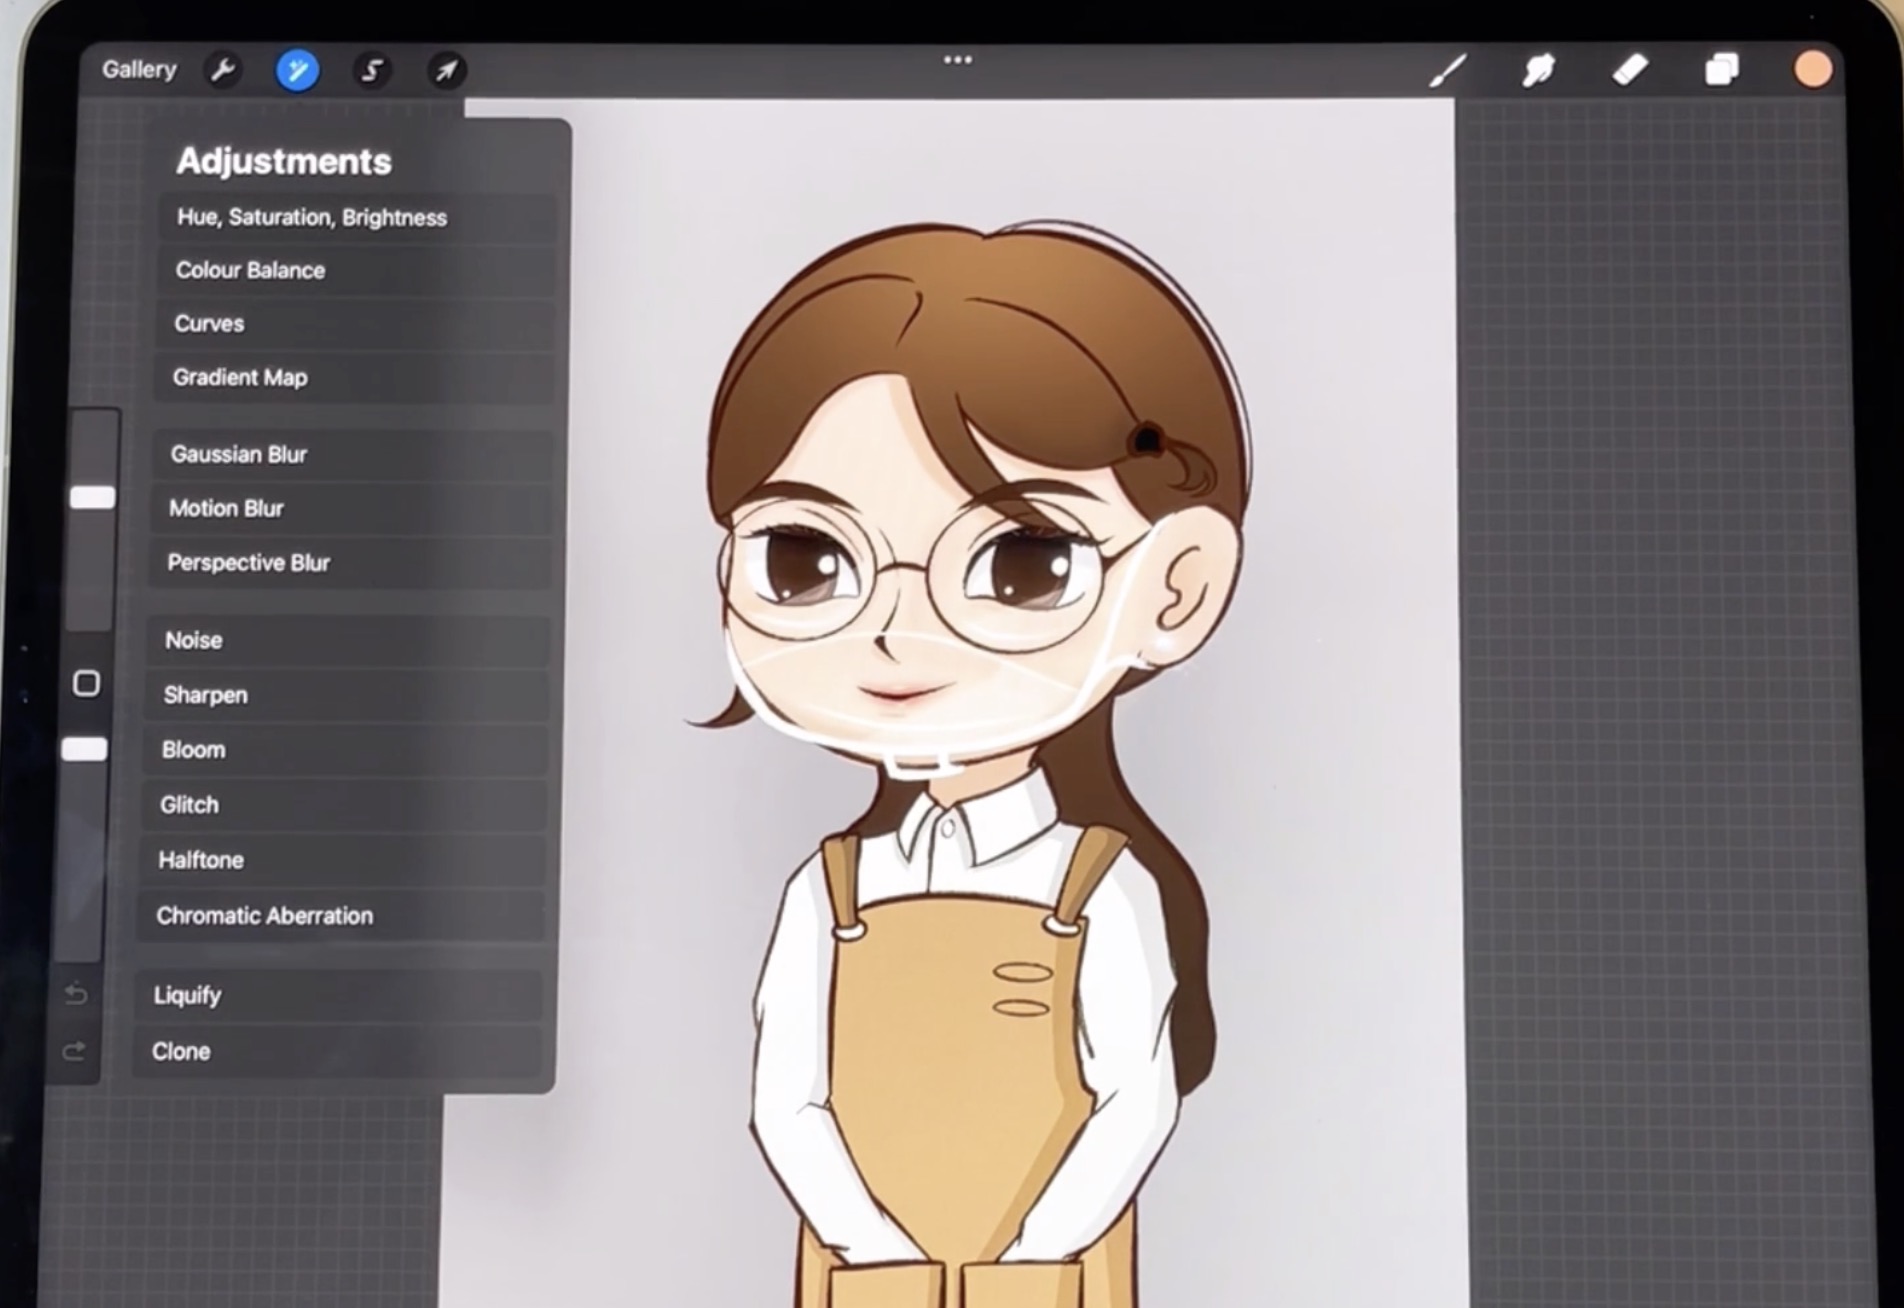Apply the Bloom effect
Screen dimensions: 1904x1308
344,750
